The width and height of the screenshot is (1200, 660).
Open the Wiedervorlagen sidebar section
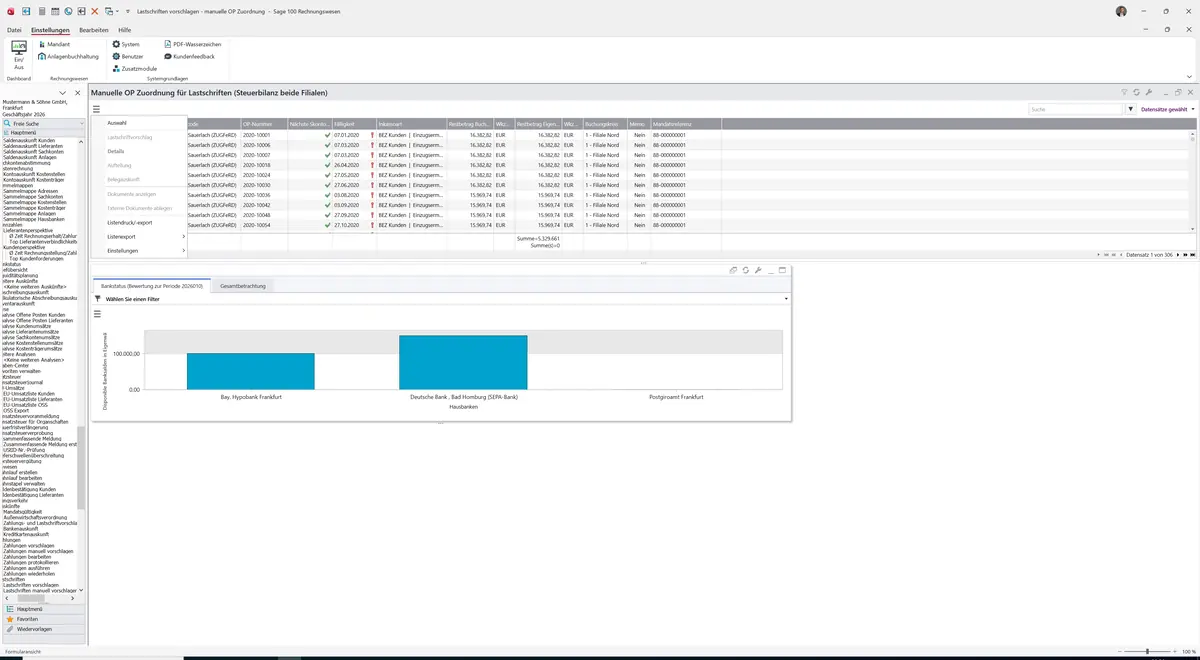(42, 629)
